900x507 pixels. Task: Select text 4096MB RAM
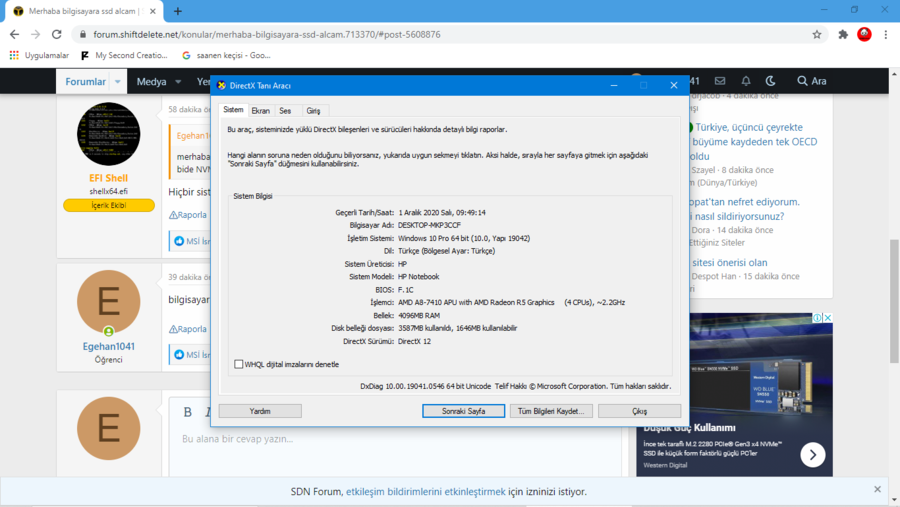tap(419, 315)
